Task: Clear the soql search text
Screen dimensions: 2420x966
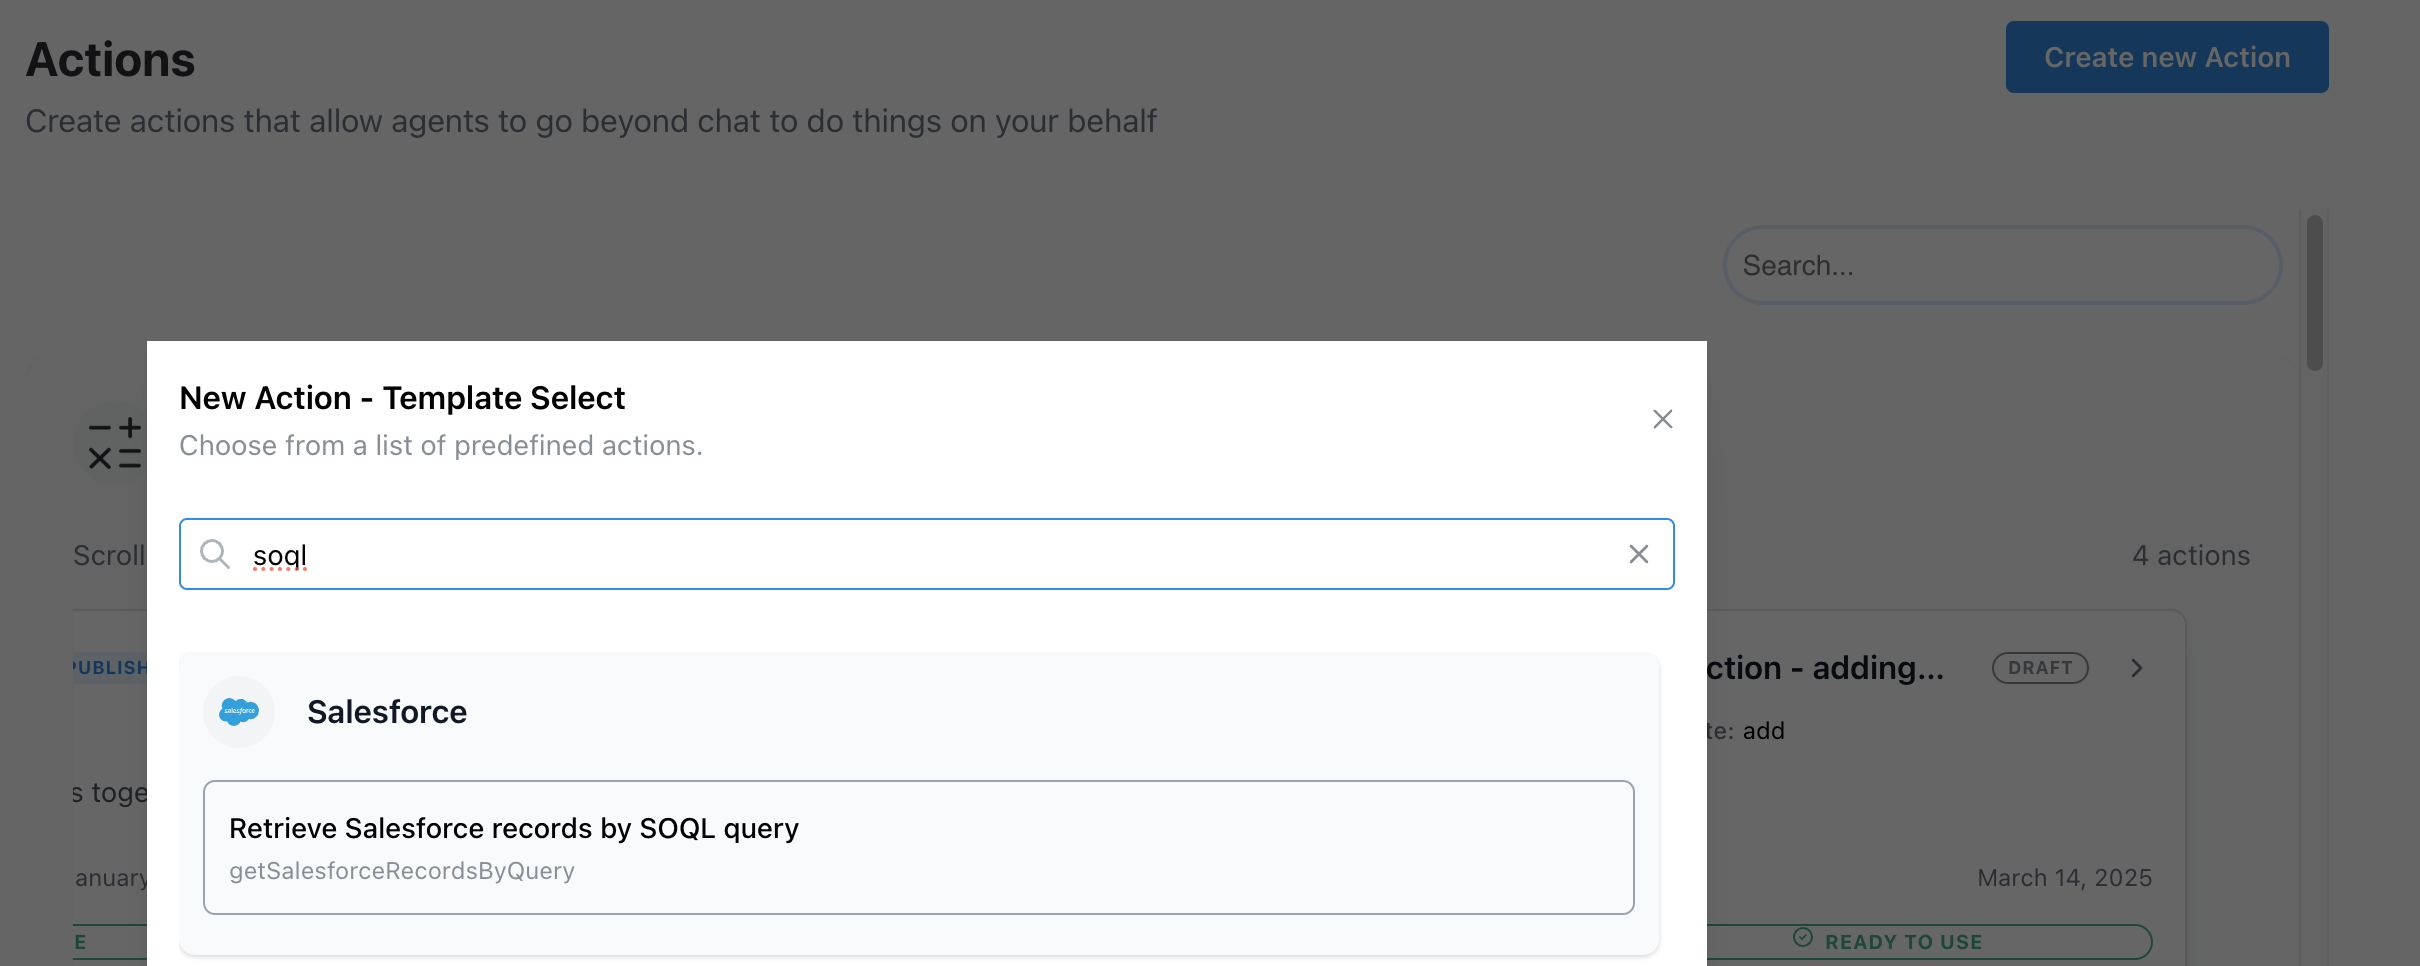Action: click(x=1638, y=554)
